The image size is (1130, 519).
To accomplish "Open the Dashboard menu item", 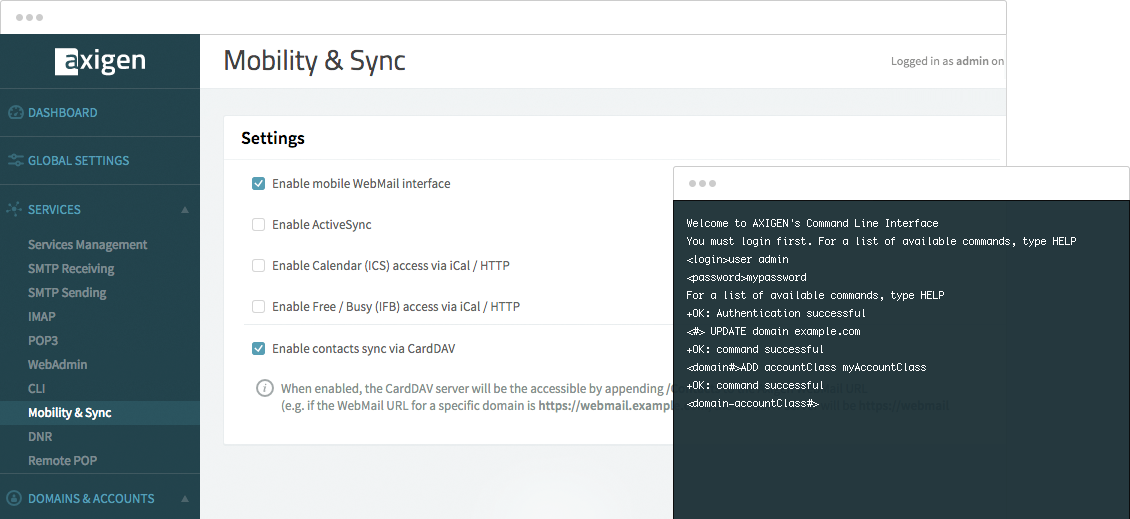I will pos(63,112).
